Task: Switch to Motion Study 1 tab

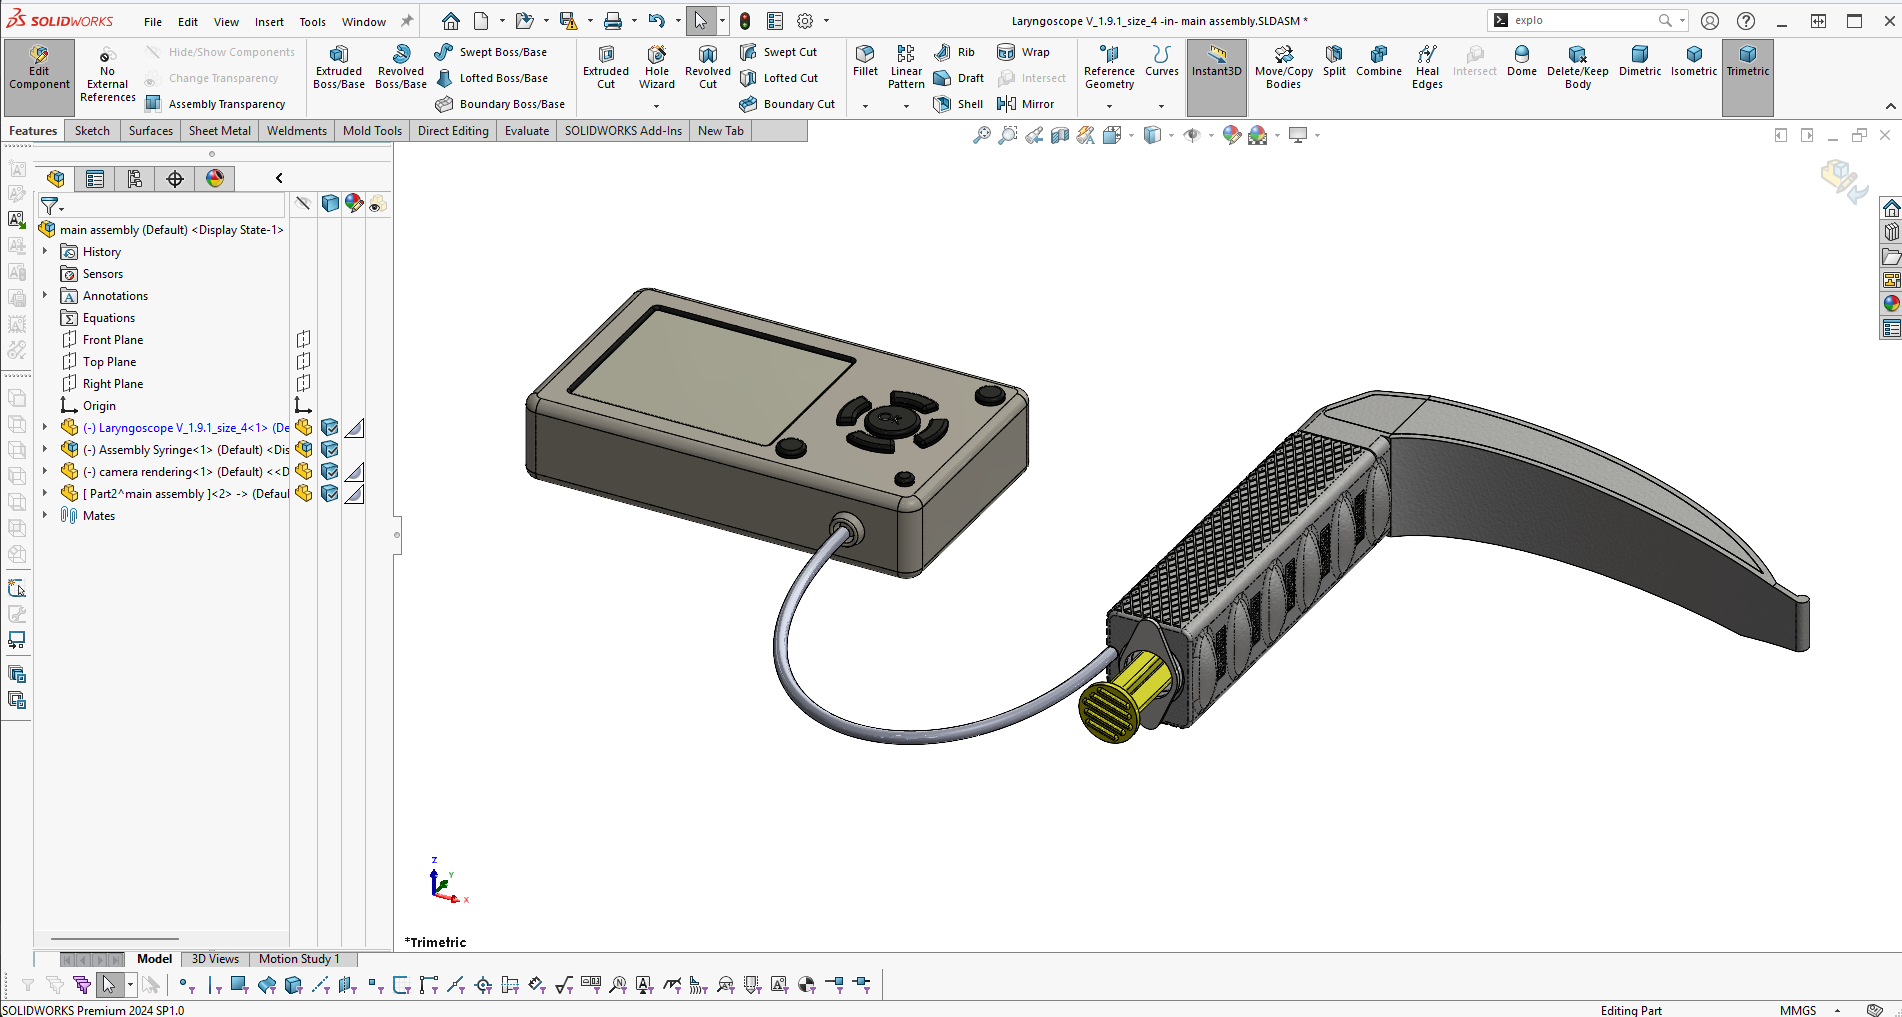Action: 299,959
